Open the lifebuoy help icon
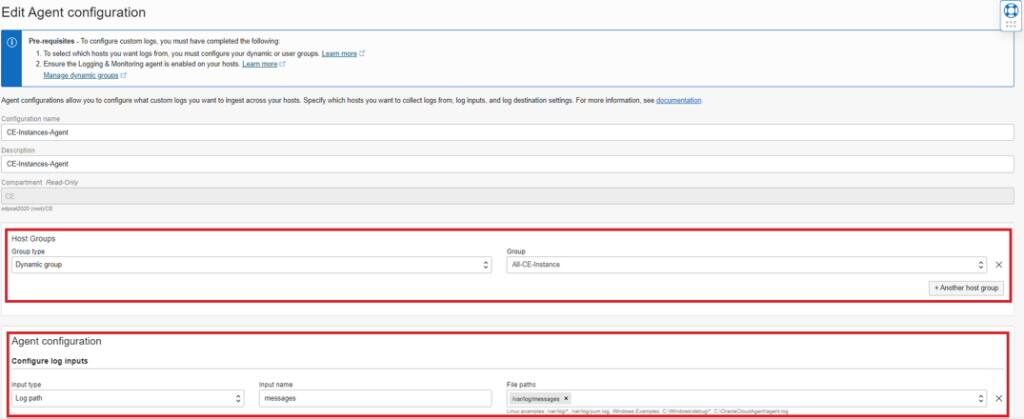 tap(1009, 10)
